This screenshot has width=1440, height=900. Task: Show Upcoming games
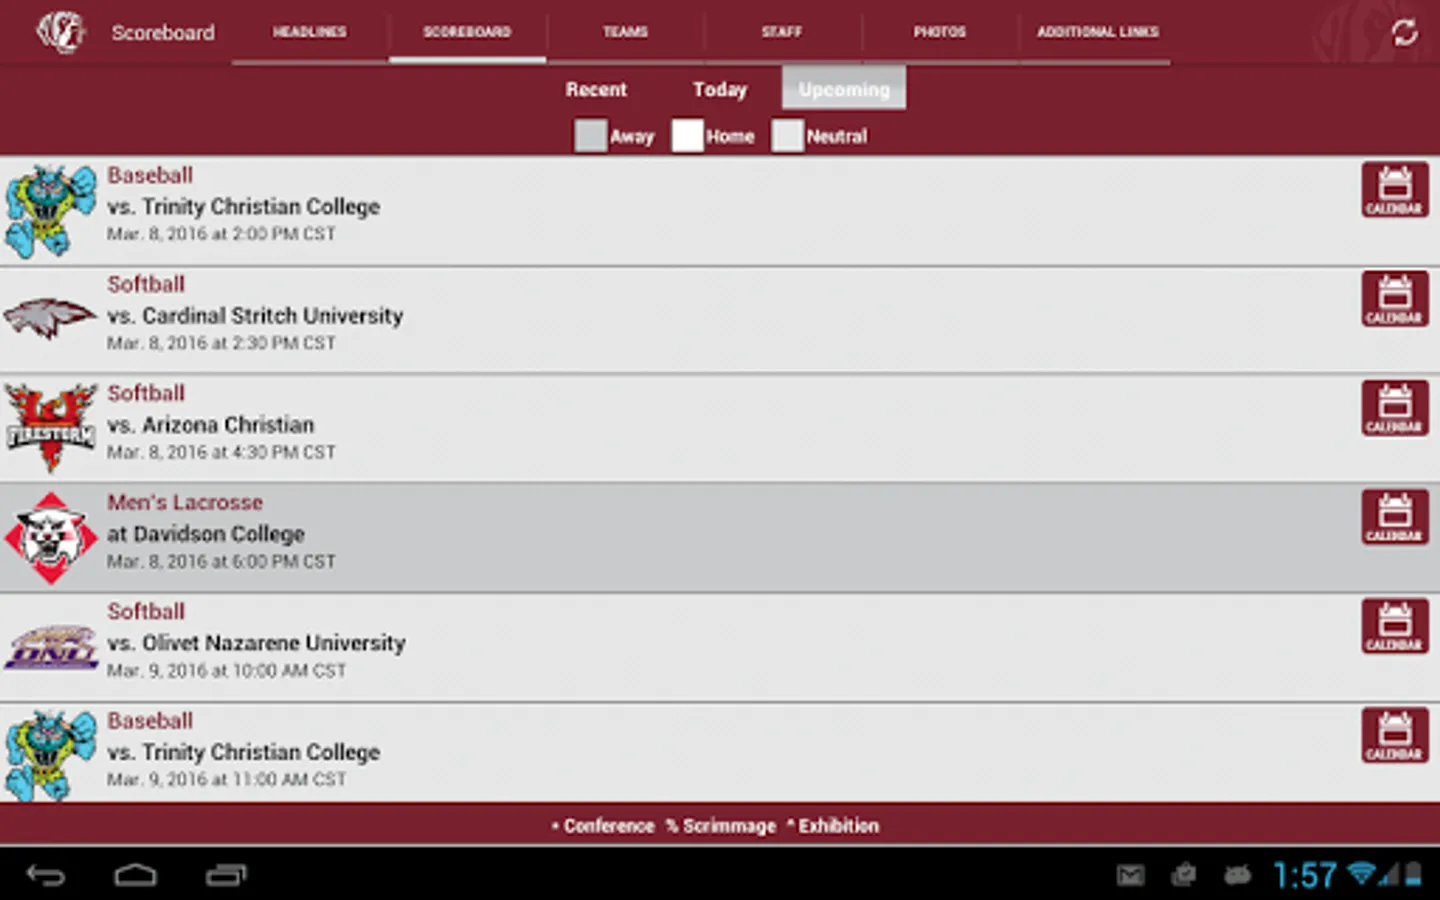[x=844, y=89]
